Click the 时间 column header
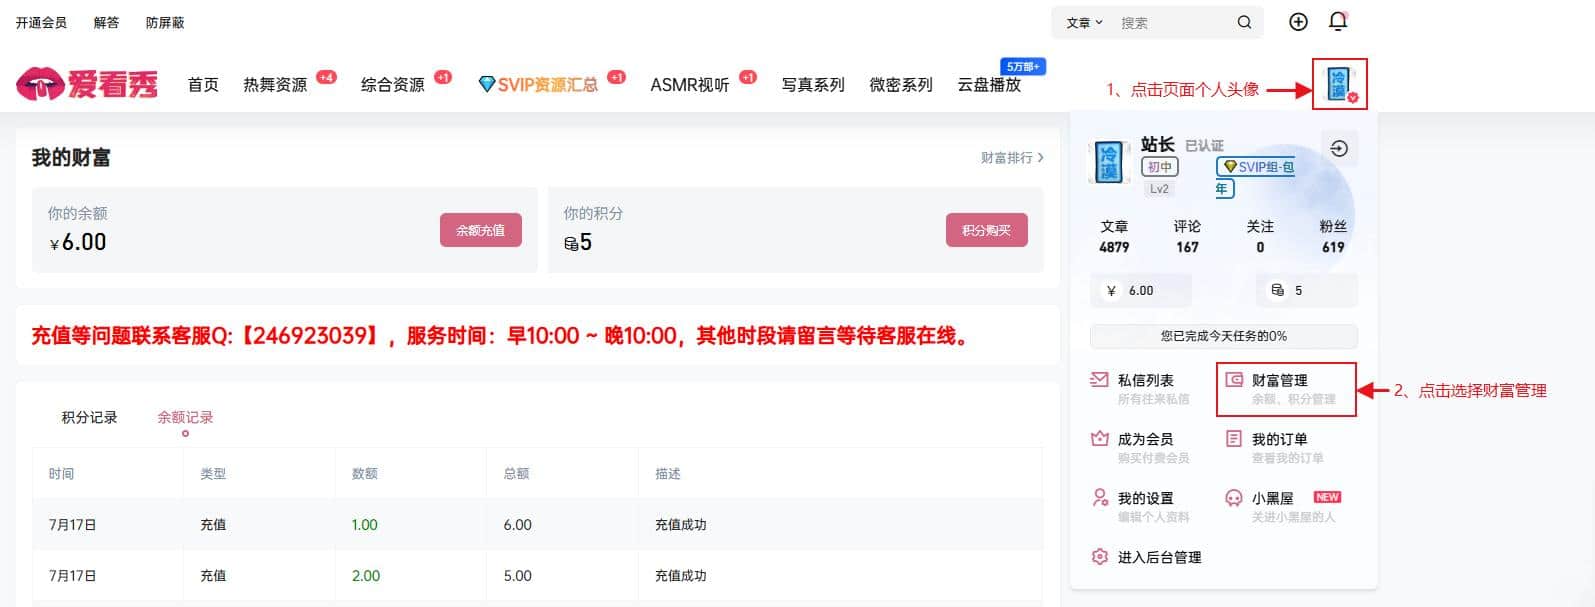1595x607 pixels. coord(61,474)
